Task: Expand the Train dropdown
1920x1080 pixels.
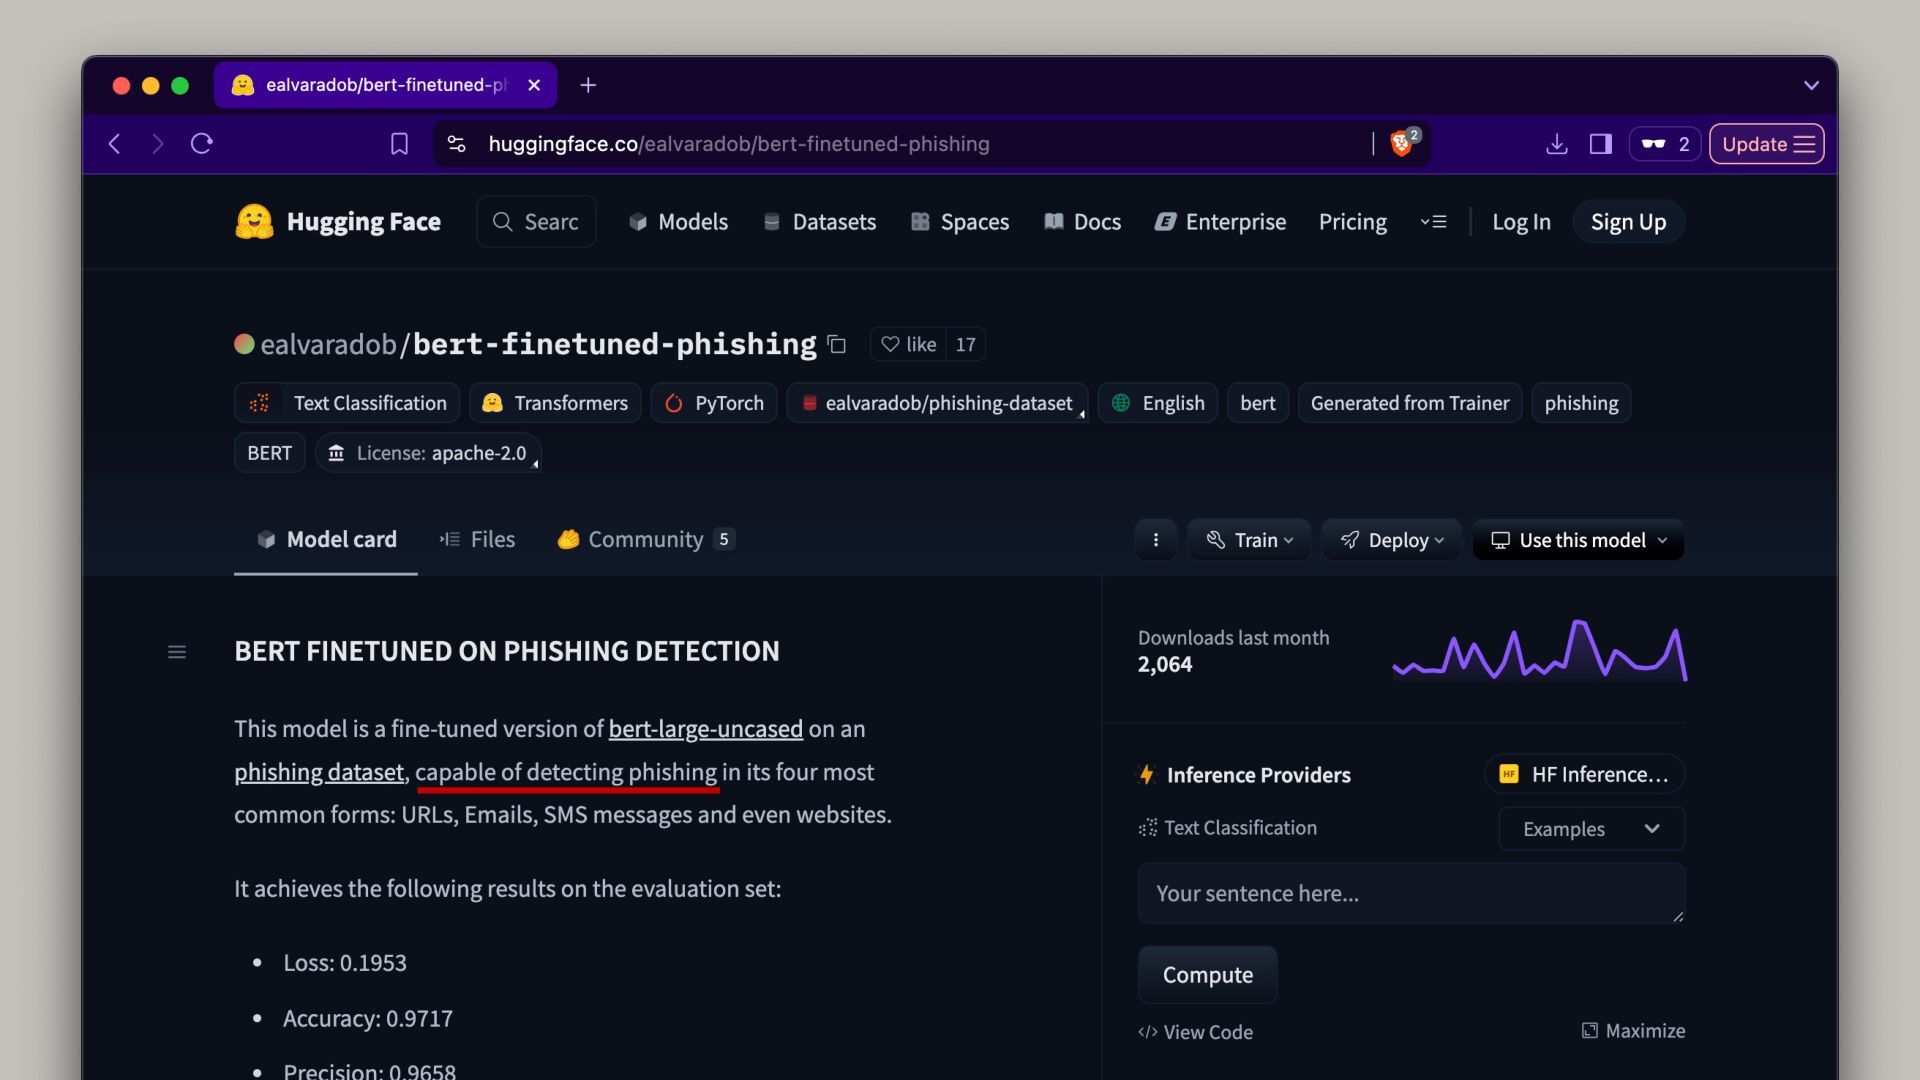Action: pyautogui.click(x=1250, y=540)
